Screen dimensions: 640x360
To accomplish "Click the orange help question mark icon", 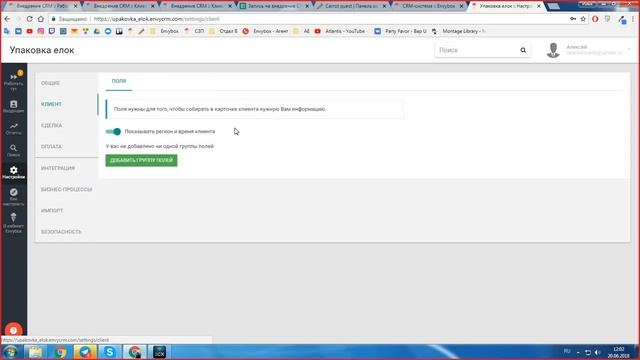I will (13, 330).
